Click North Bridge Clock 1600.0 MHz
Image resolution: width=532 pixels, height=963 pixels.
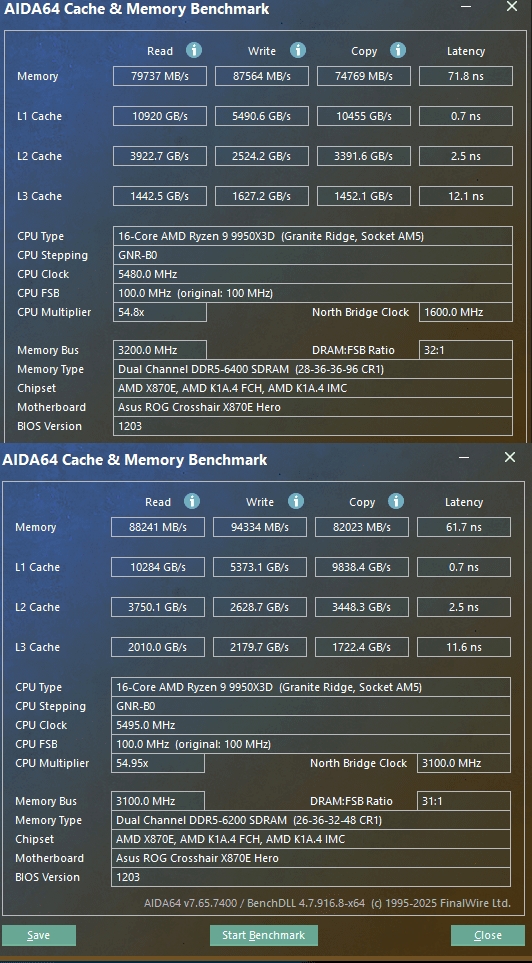466,312
